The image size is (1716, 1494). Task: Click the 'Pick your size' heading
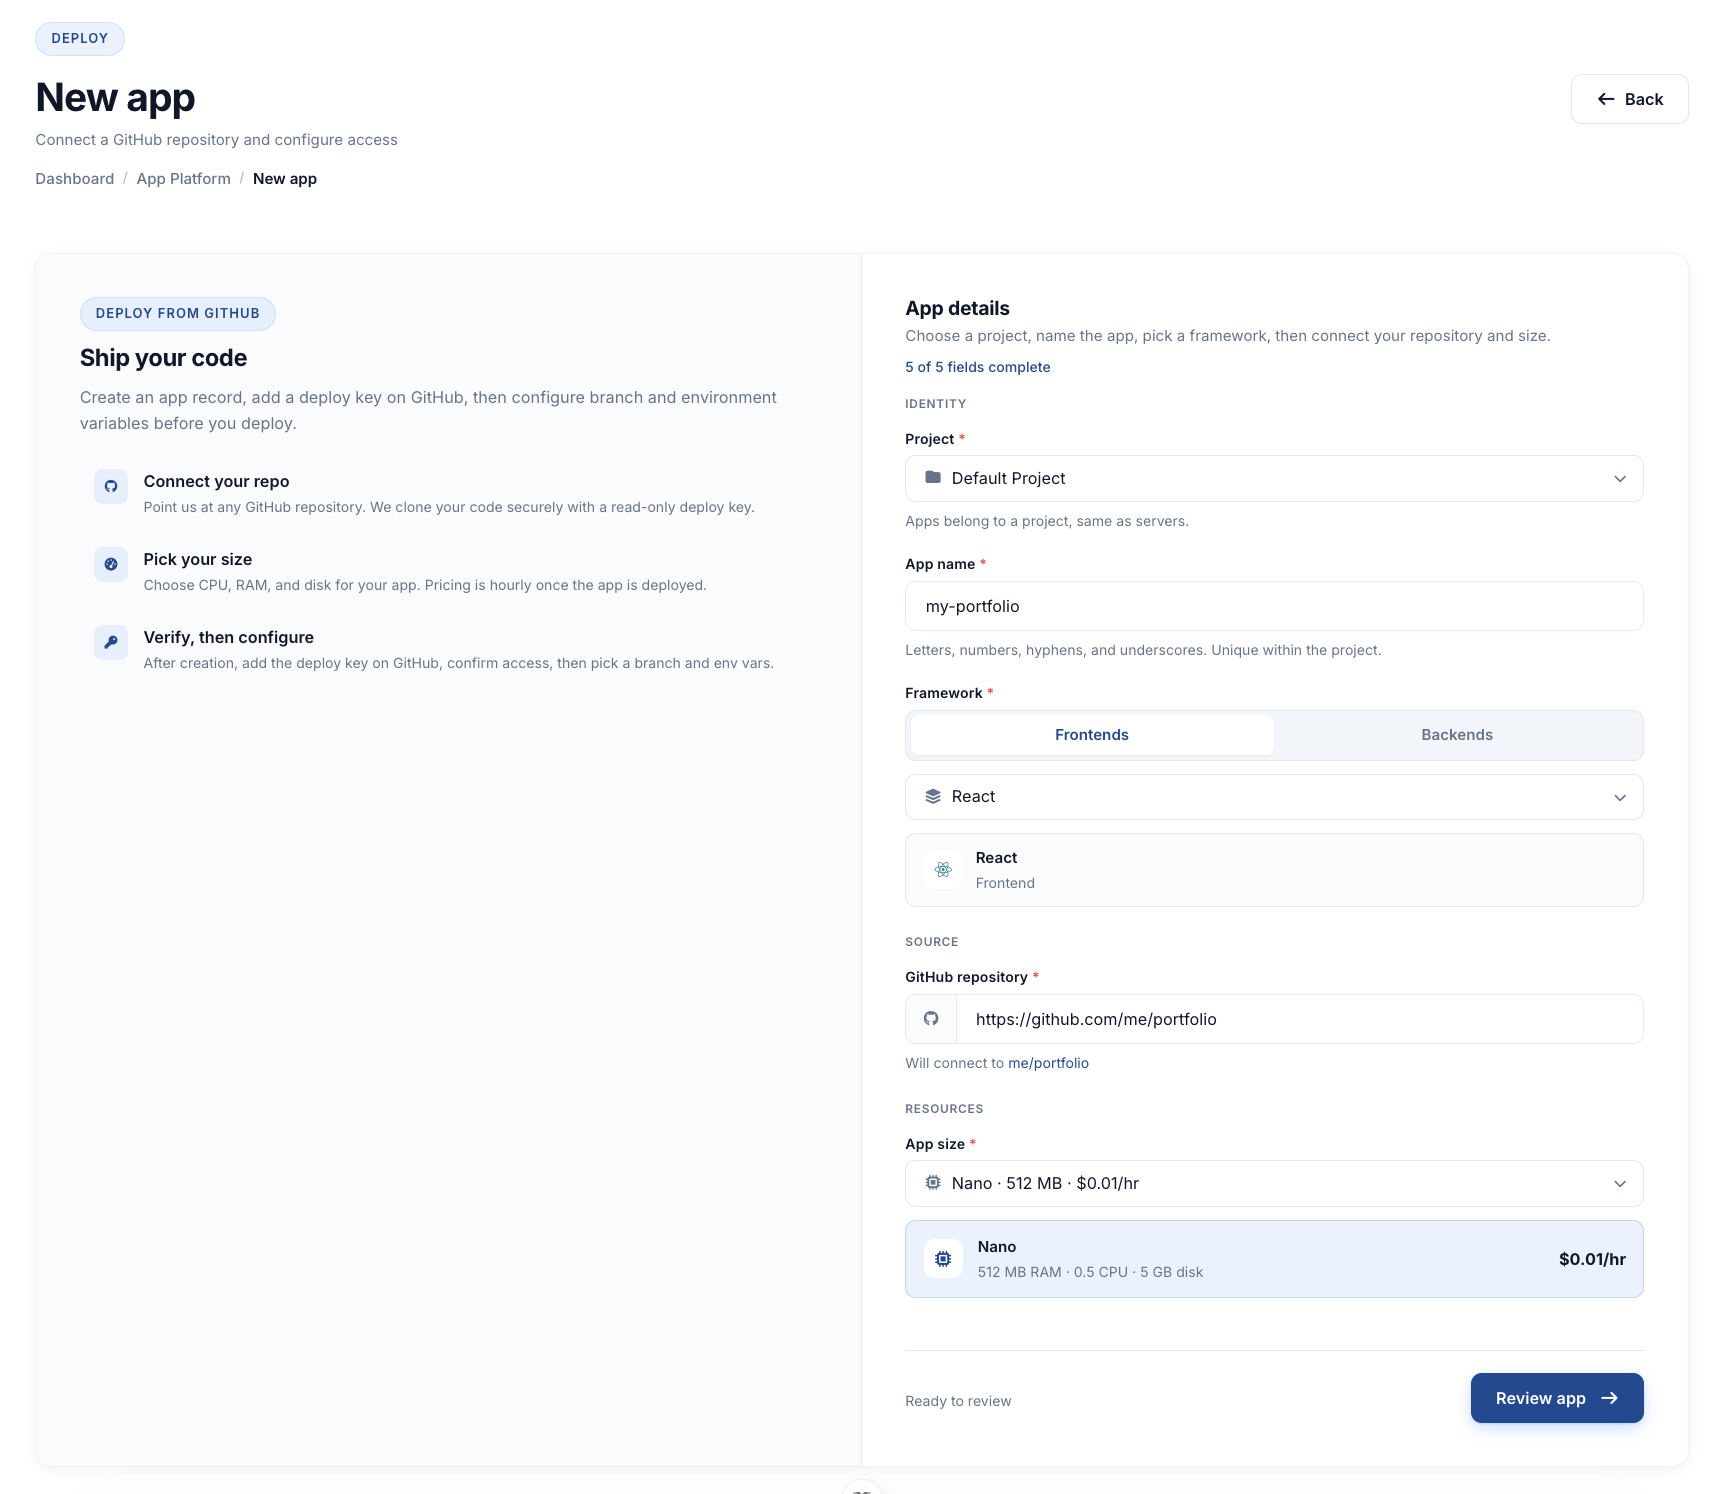198,559
